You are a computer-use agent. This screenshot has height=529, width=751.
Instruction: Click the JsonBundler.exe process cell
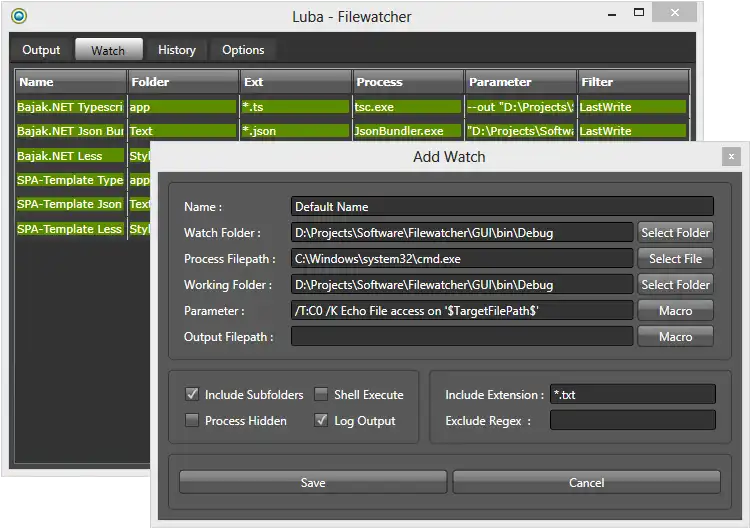coord(408,131)
